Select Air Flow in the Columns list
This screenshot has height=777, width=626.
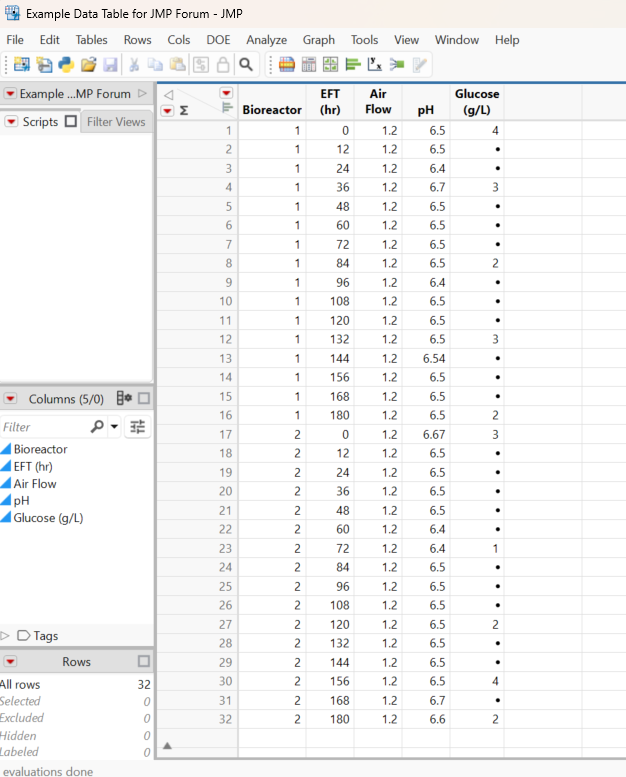(35, 484)
